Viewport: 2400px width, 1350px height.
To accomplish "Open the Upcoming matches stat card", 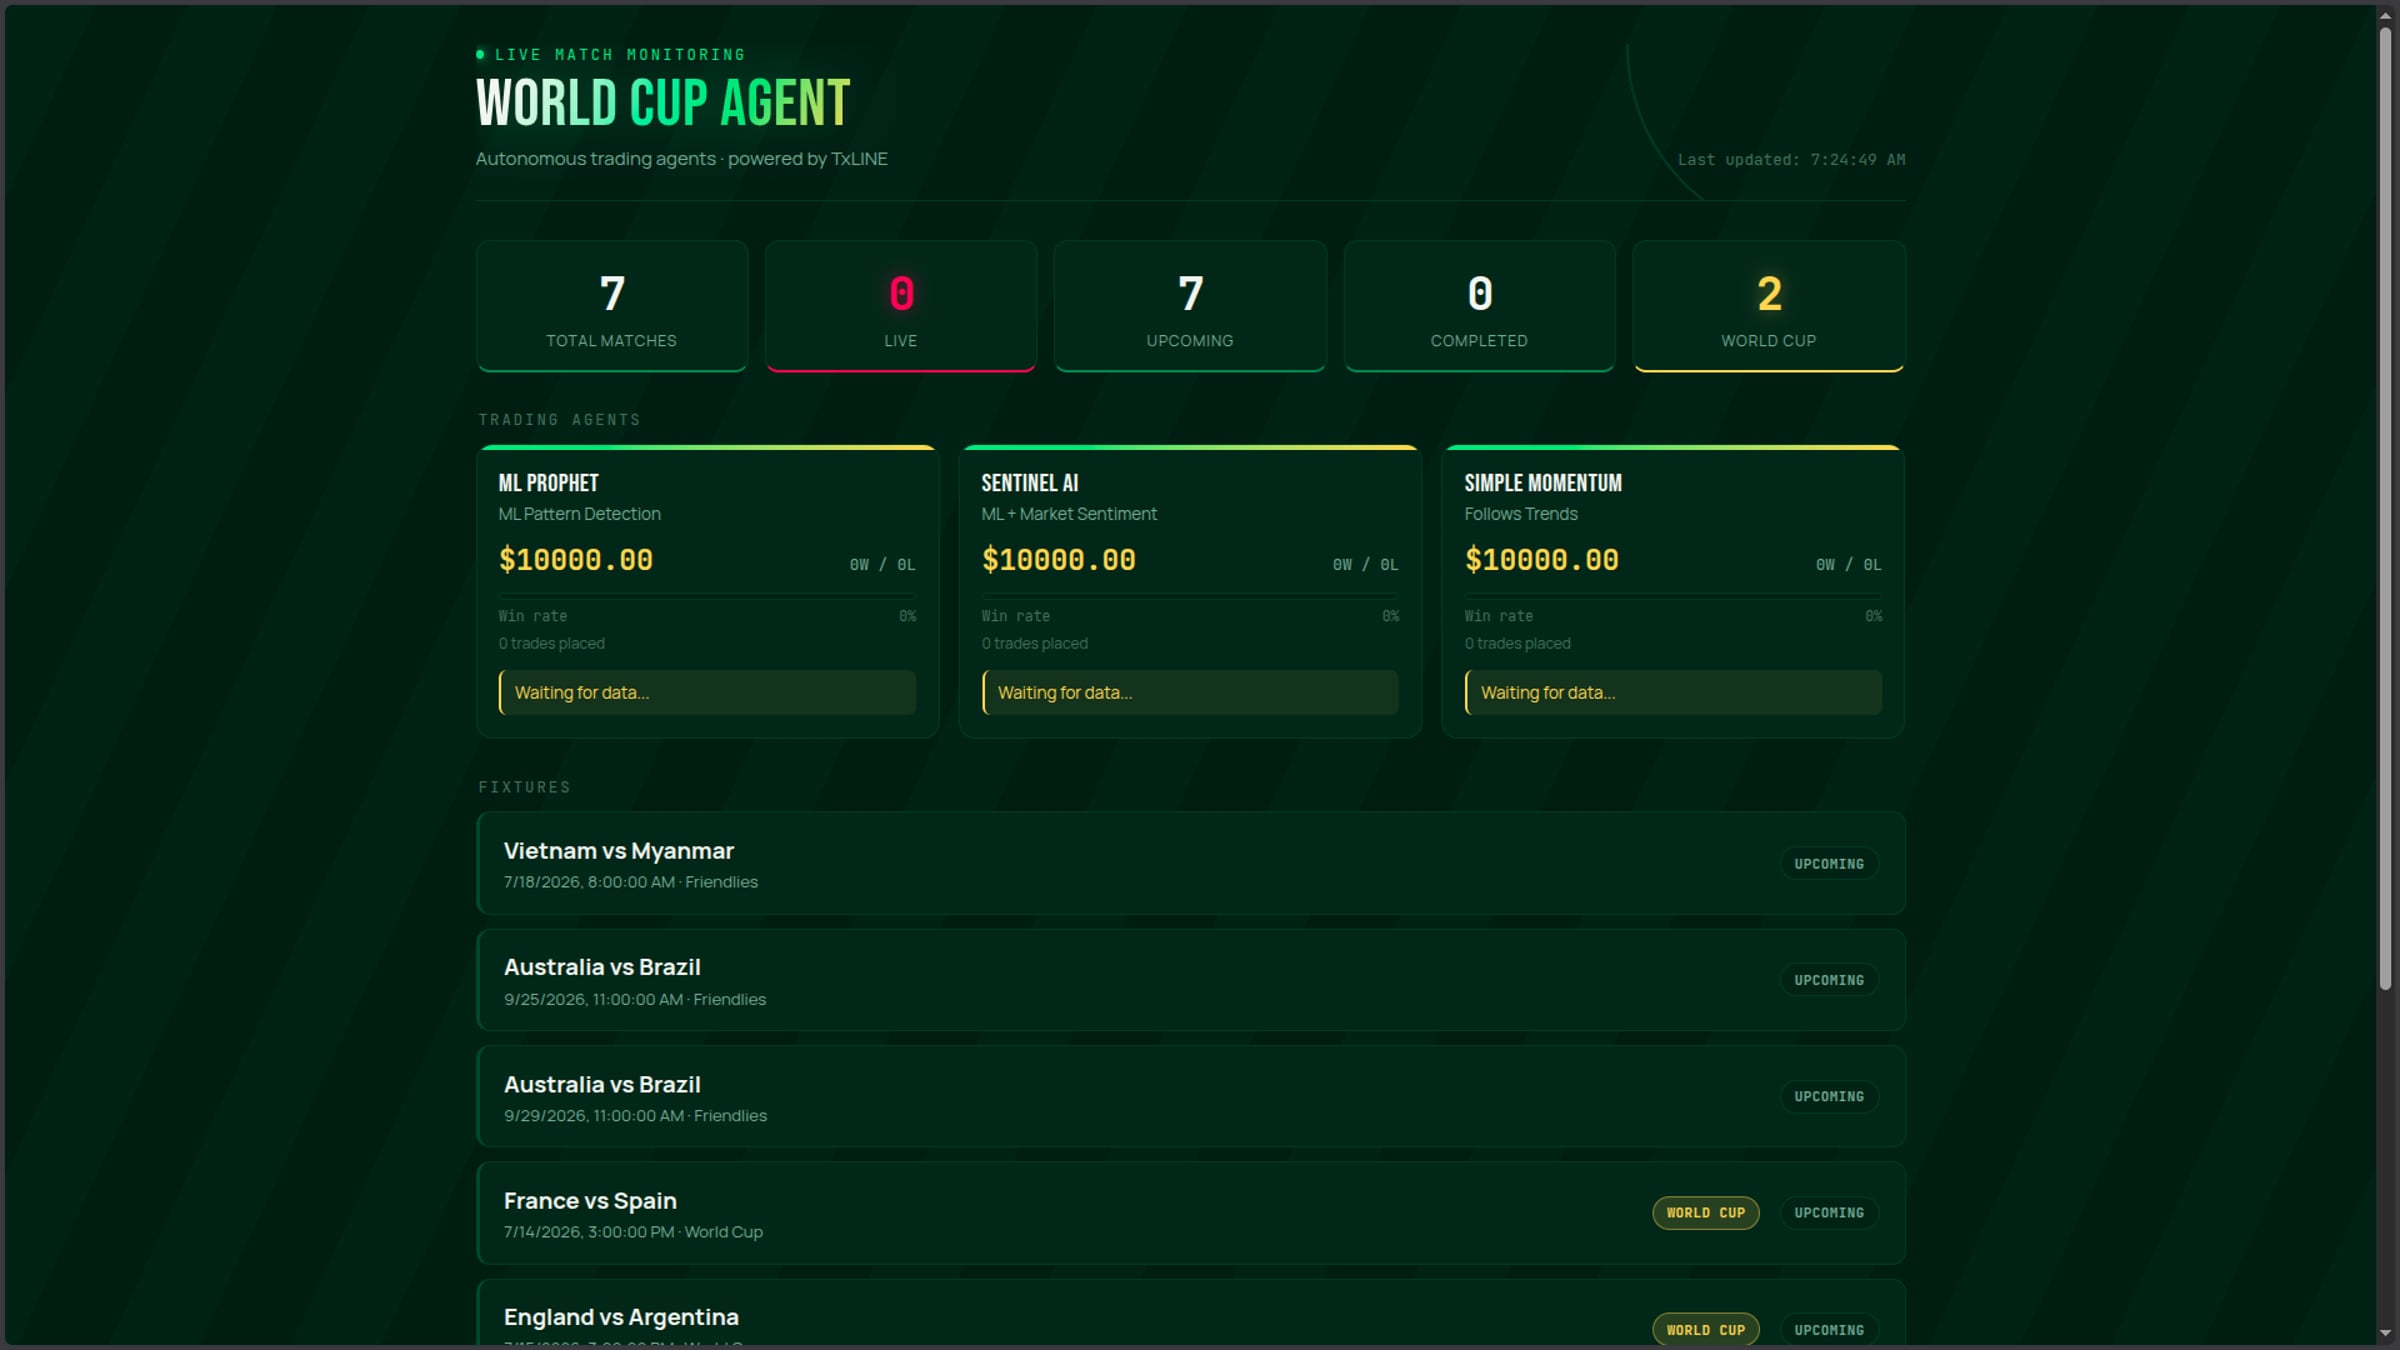I will 1190,306.
